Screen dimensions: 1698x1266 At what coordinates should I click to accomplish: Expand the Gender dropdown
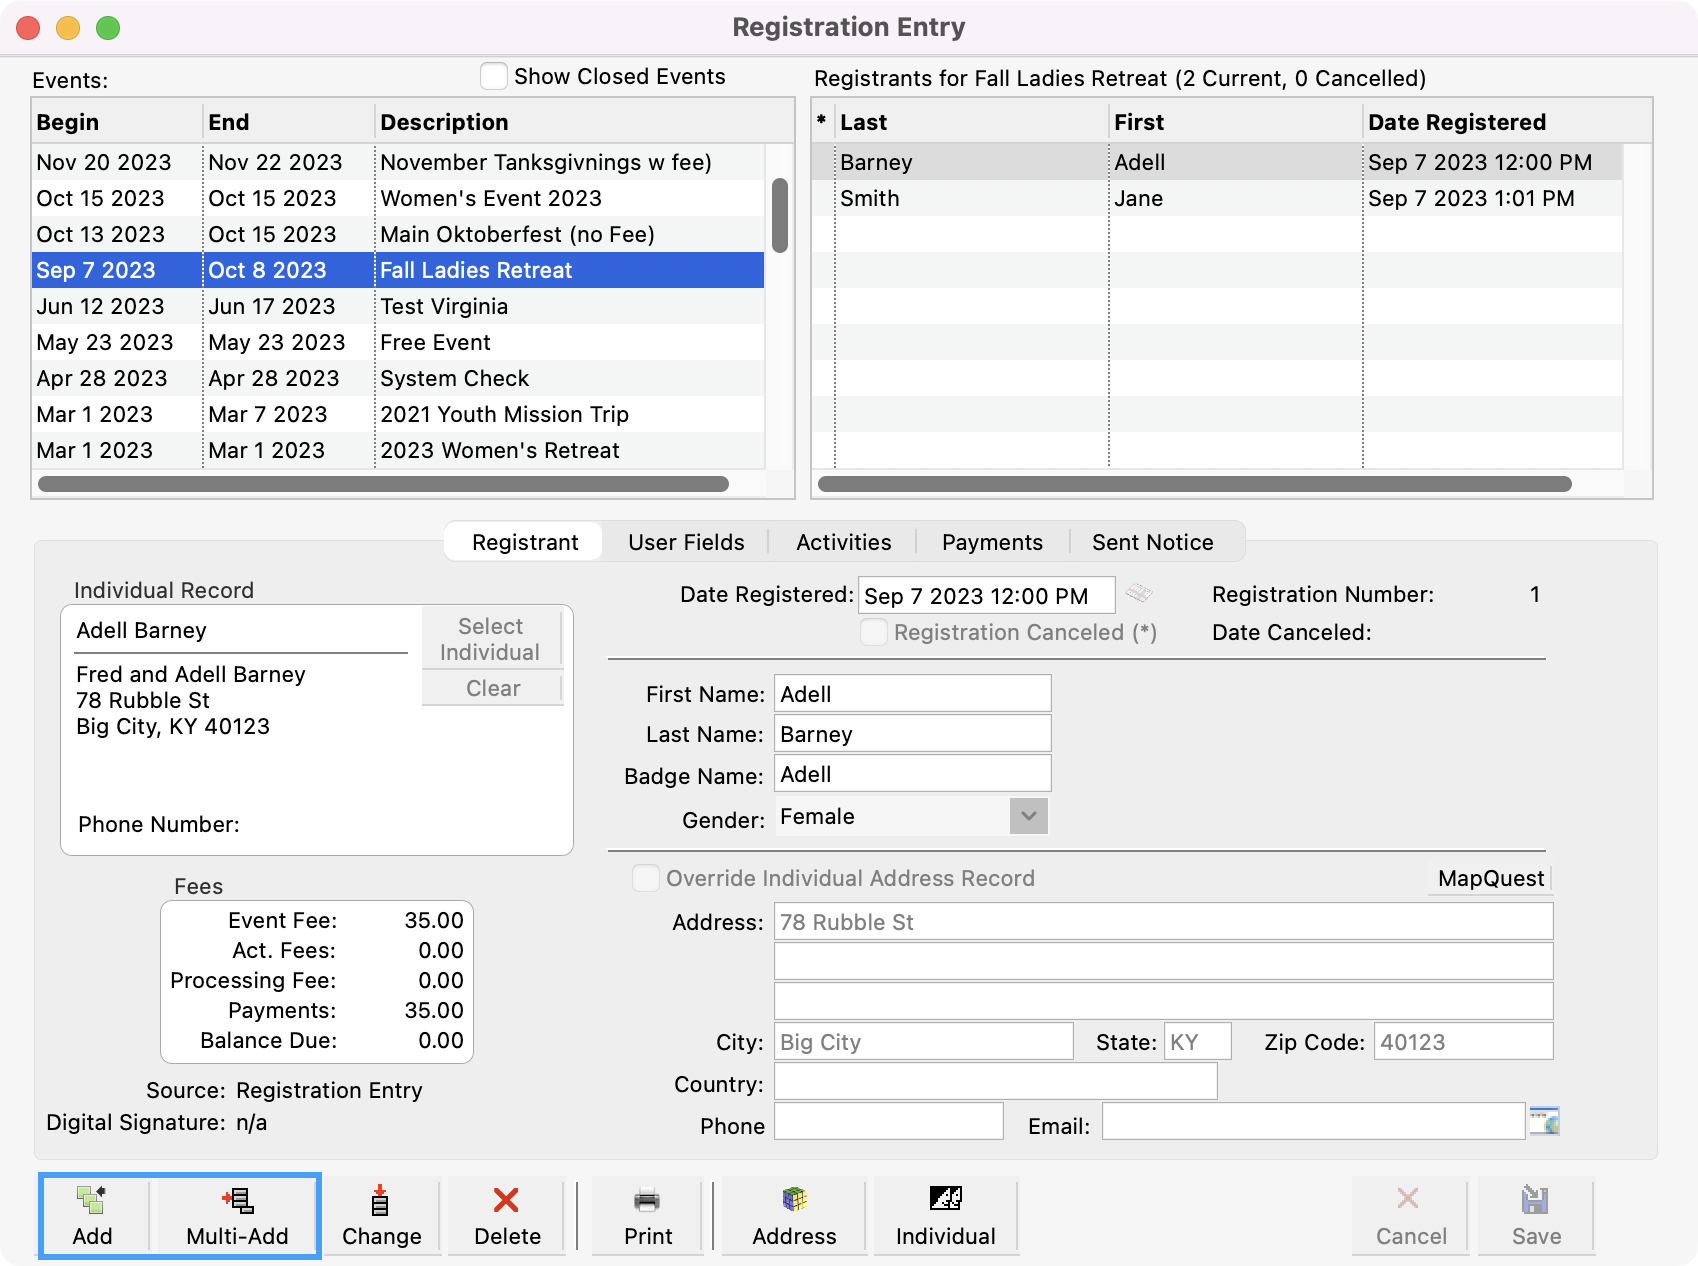pos(1028,816)
